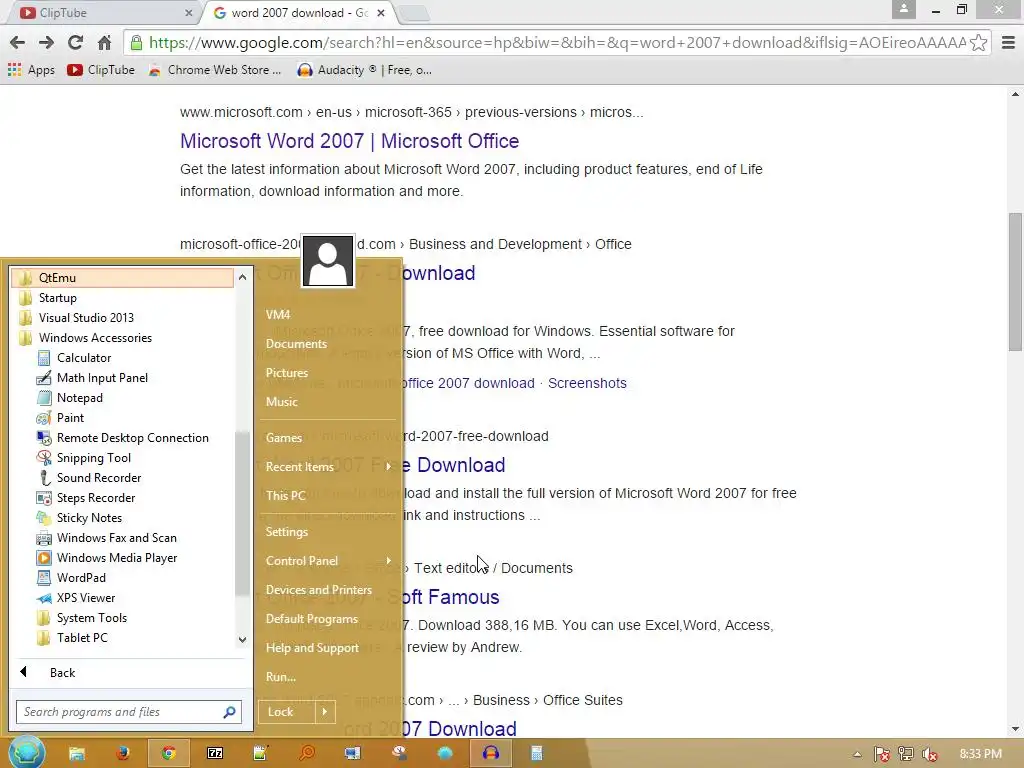Image resolution: width=1024 pixels, height=768 pixels.
Task: Open the Audacity bookmark
Action: click(364, 70)
